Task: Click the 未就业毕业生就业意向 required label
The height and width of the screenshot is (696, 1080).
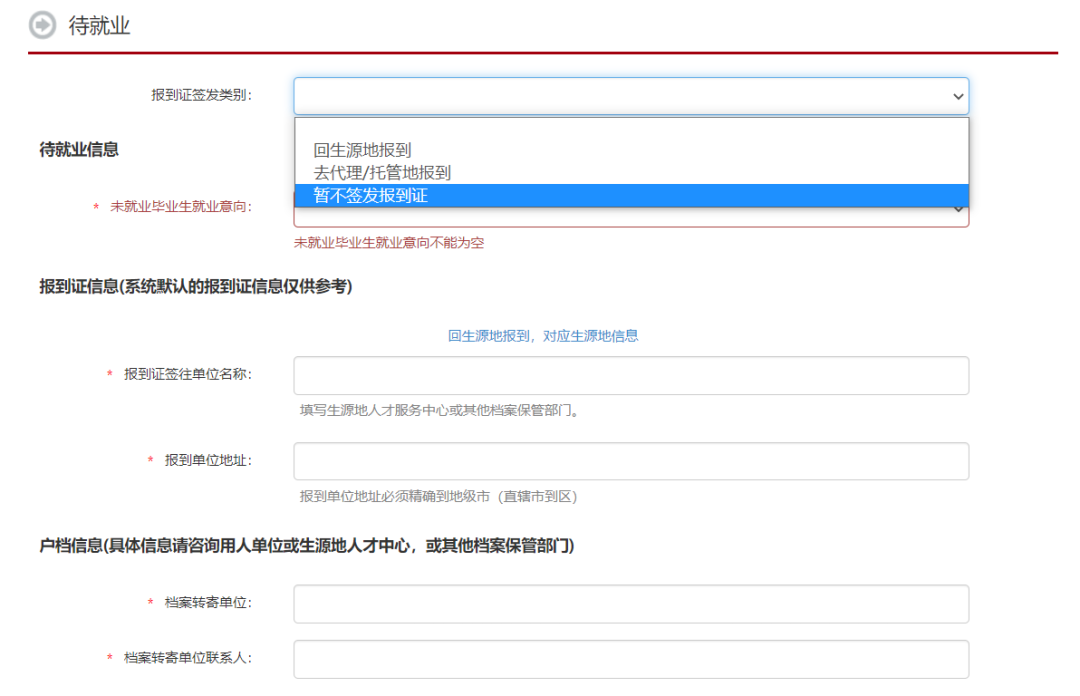Action: 180,206
